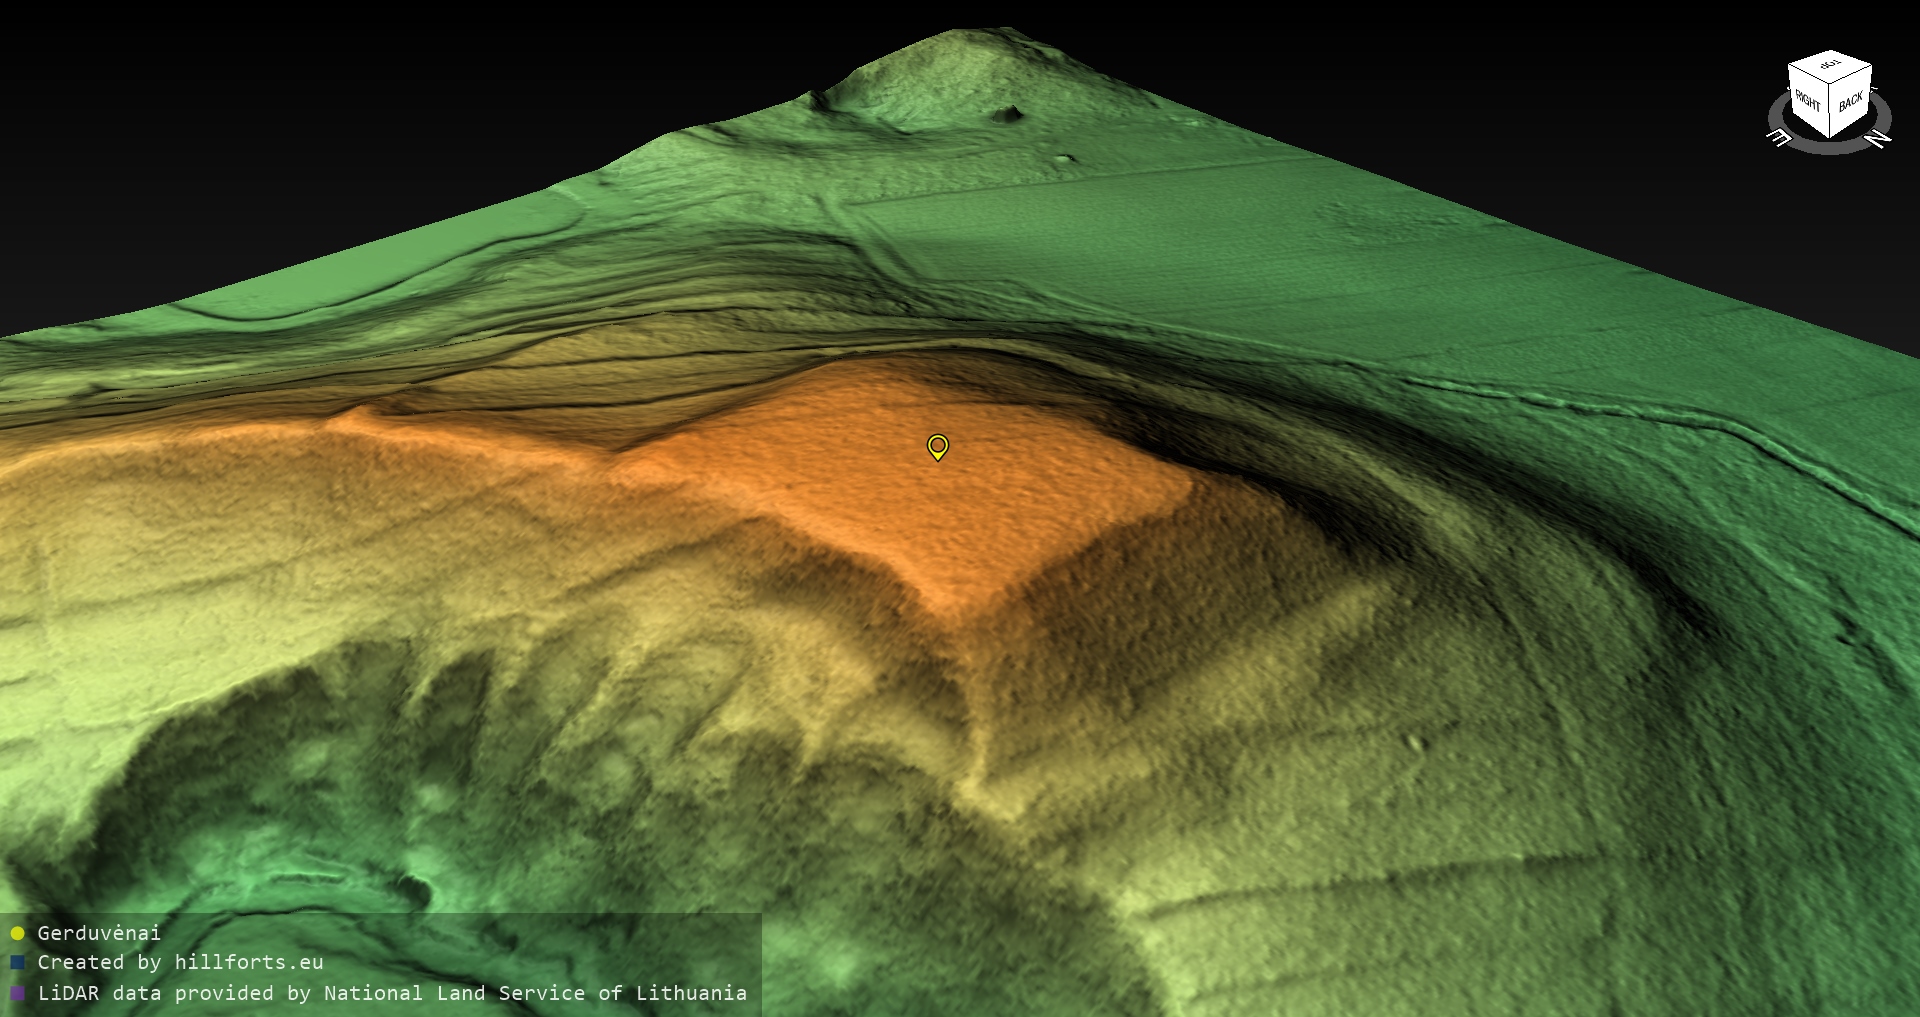Open the Gerduvėnai legend label
This screenshot has width=1920, height=1017.
(99, 933)
